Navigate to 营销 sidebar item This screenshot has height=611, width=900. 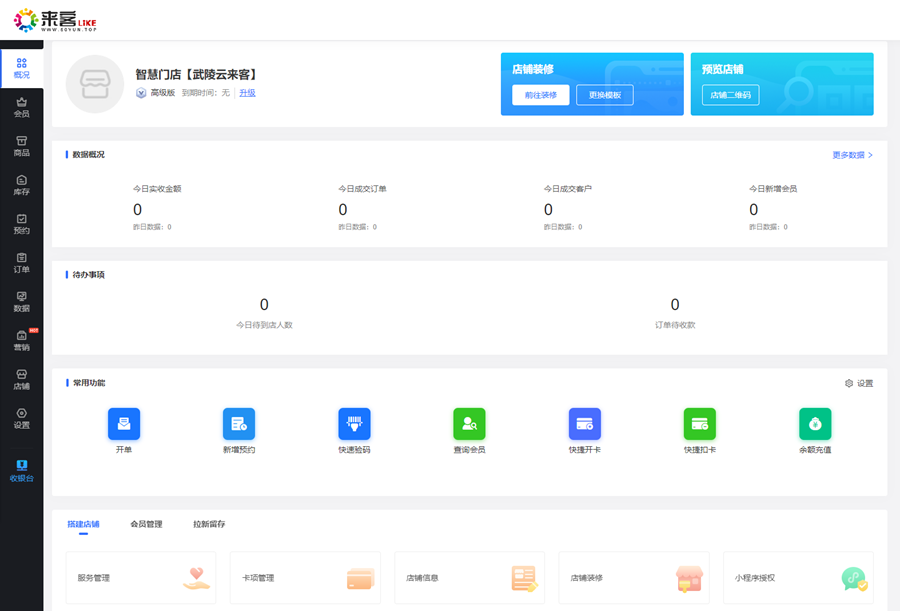click(21, 340)
